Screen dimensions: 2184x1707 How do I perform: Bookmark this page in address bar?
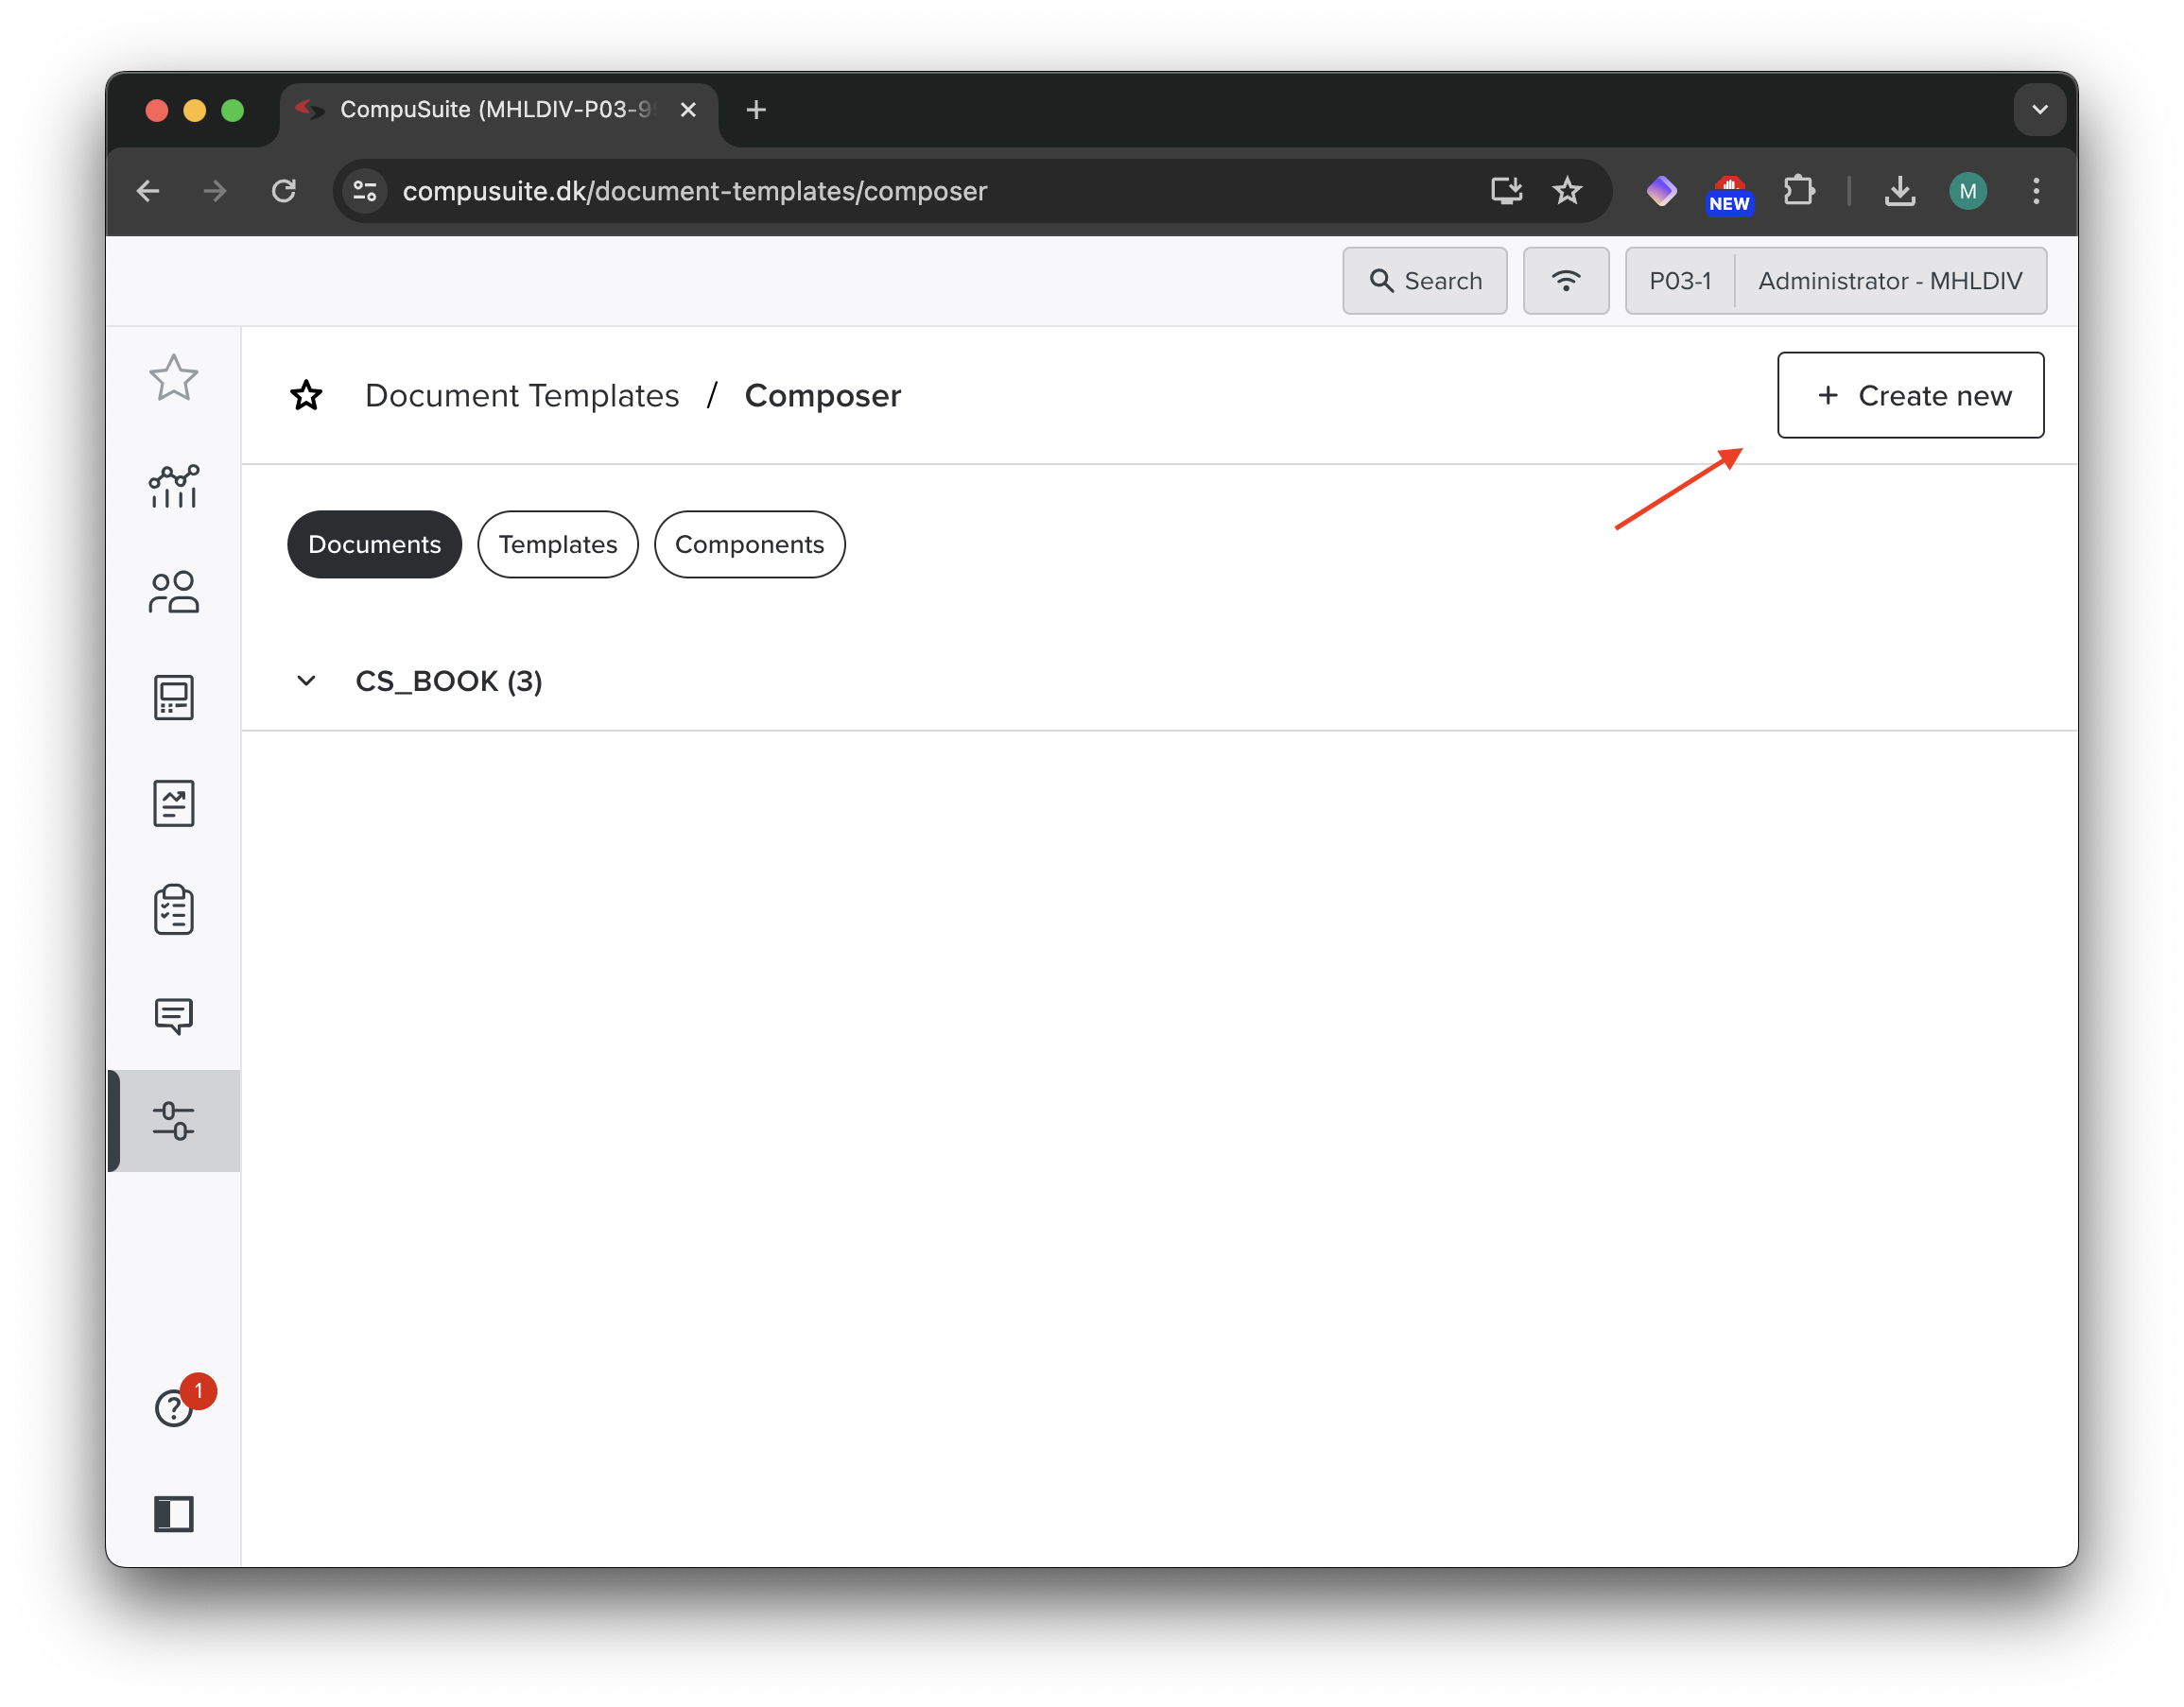click(1567, 191)
